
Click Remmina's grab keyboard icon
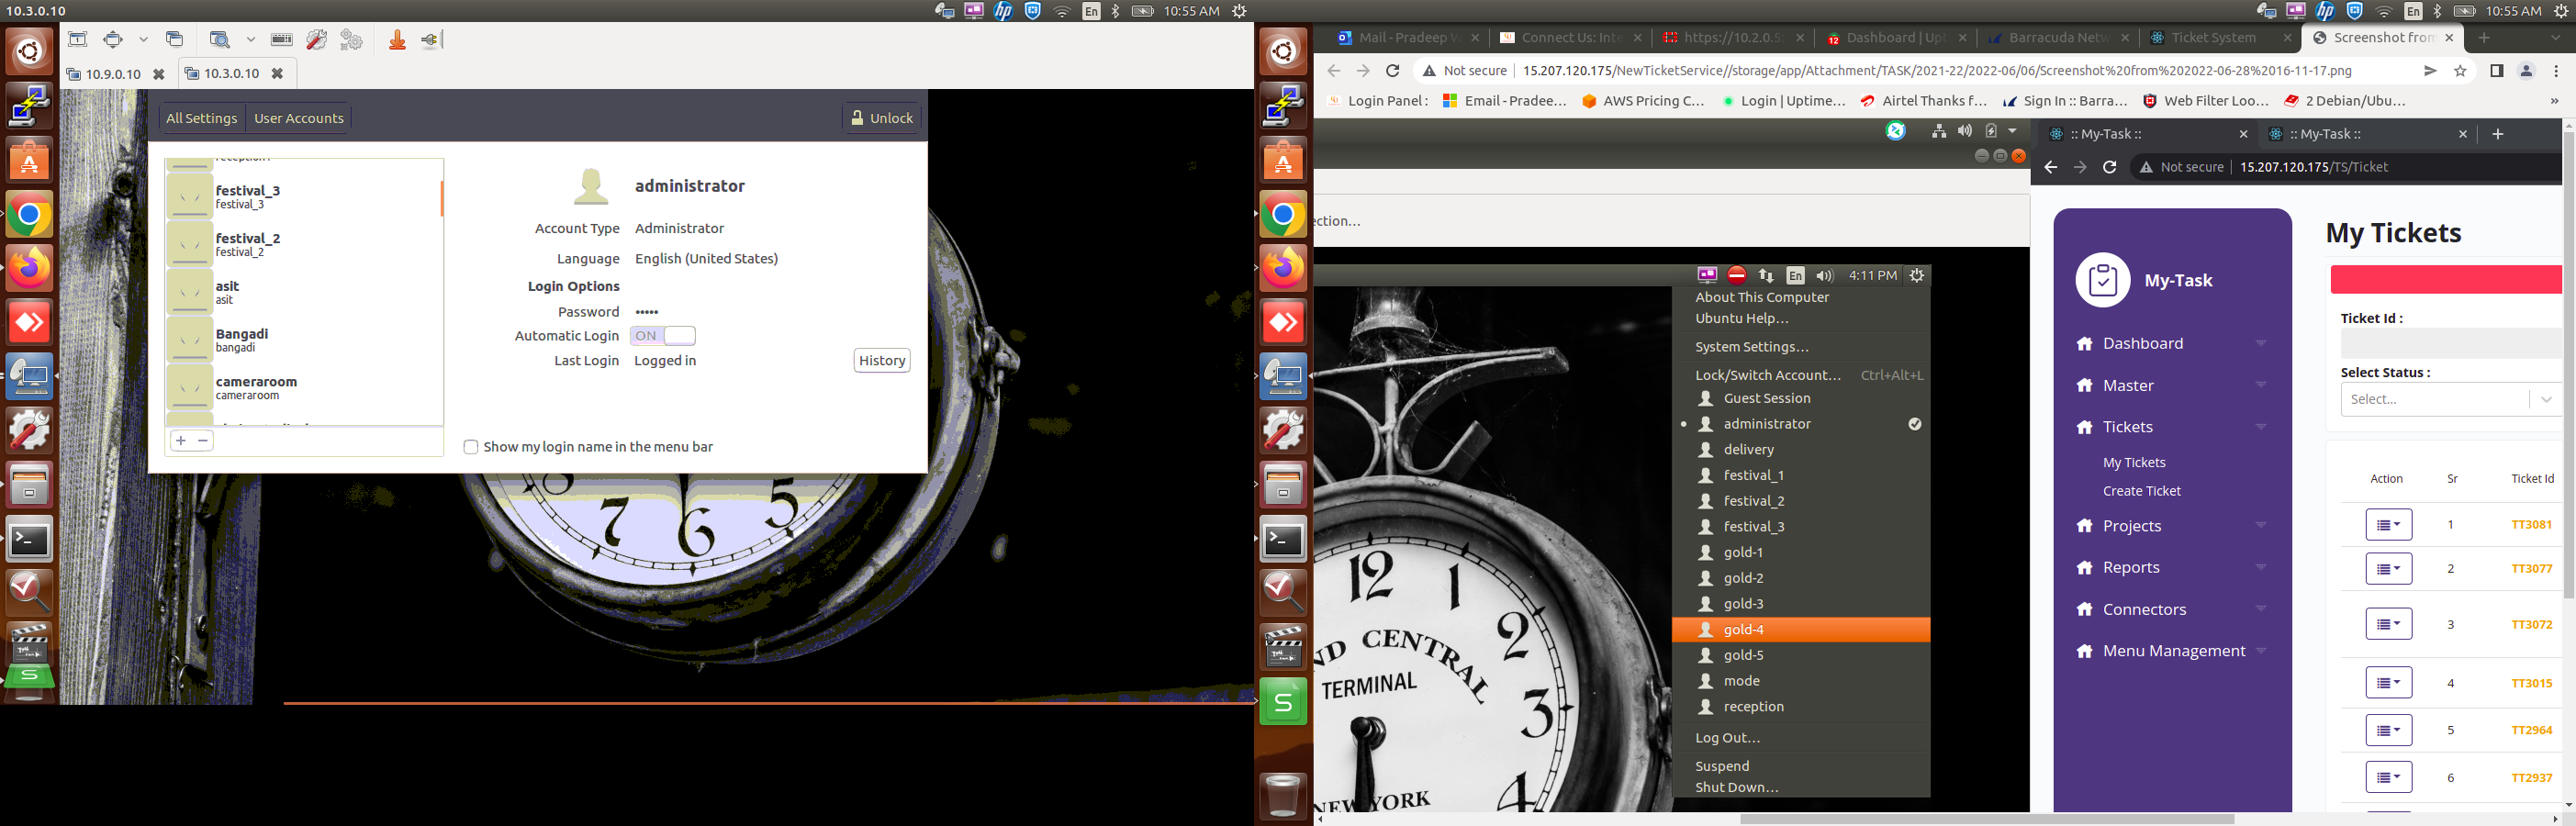[x=282, y=39]
